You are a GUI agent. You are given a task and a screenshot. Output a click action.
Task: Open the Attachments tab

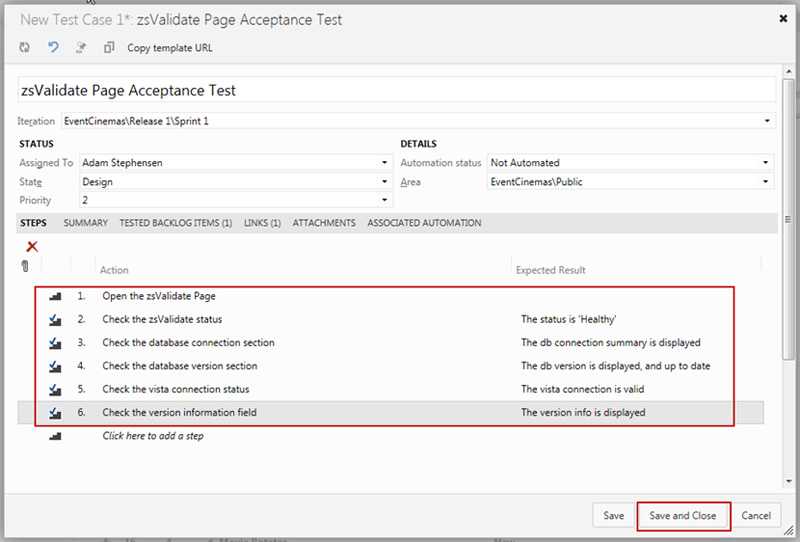323,223
